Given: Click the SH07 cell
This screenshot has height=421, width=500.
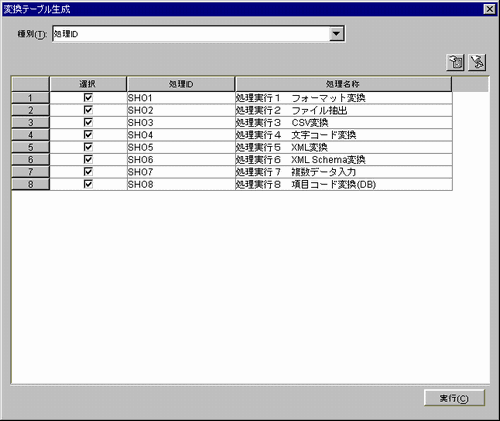Looking at the screenshot, I should pos(181,172).
